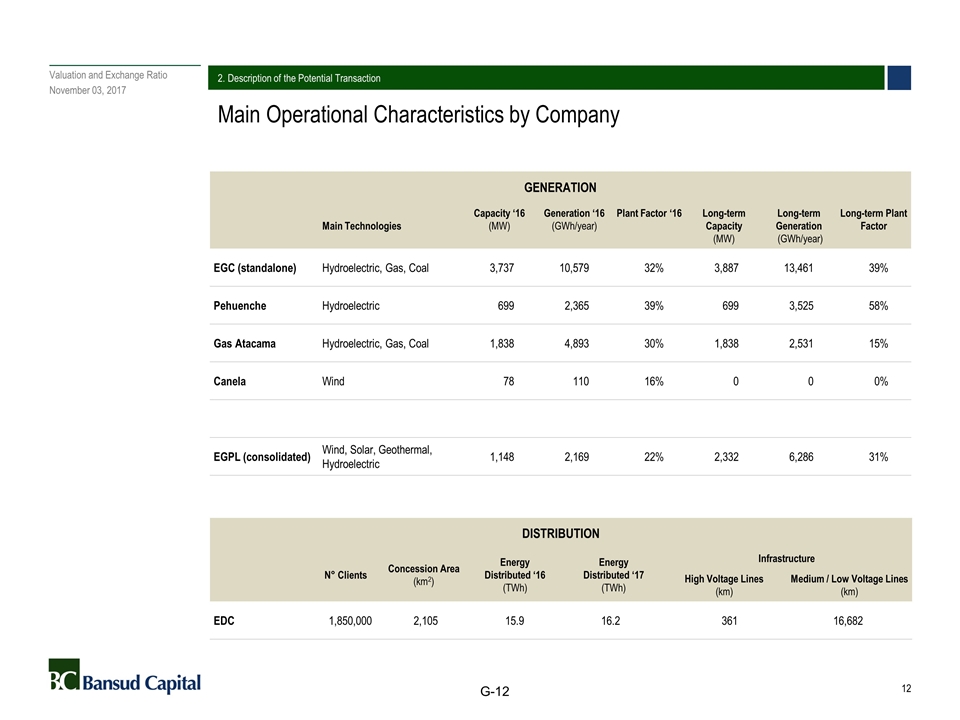Select the 'EGPL (consolidated)' row label
The width and height of the screenshot is (960, 720).
[x=262, y=457]
